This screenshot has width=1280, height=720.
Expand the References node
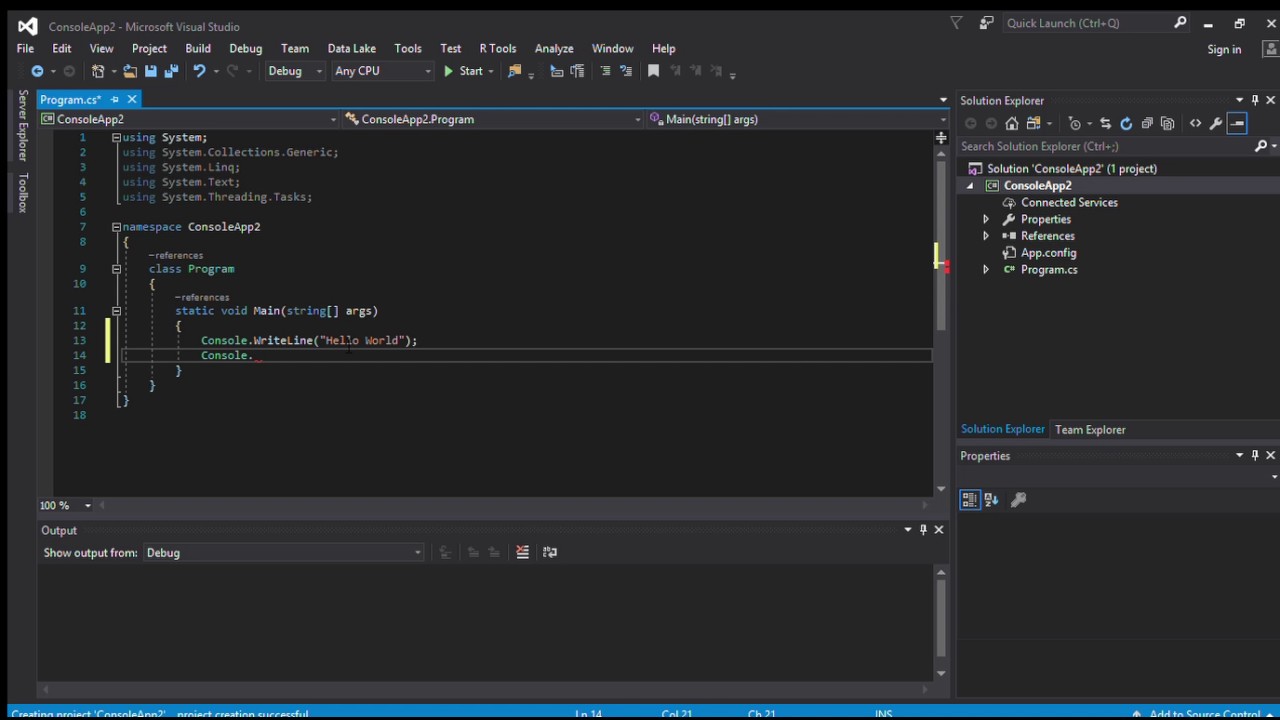(x=986, y=236)
